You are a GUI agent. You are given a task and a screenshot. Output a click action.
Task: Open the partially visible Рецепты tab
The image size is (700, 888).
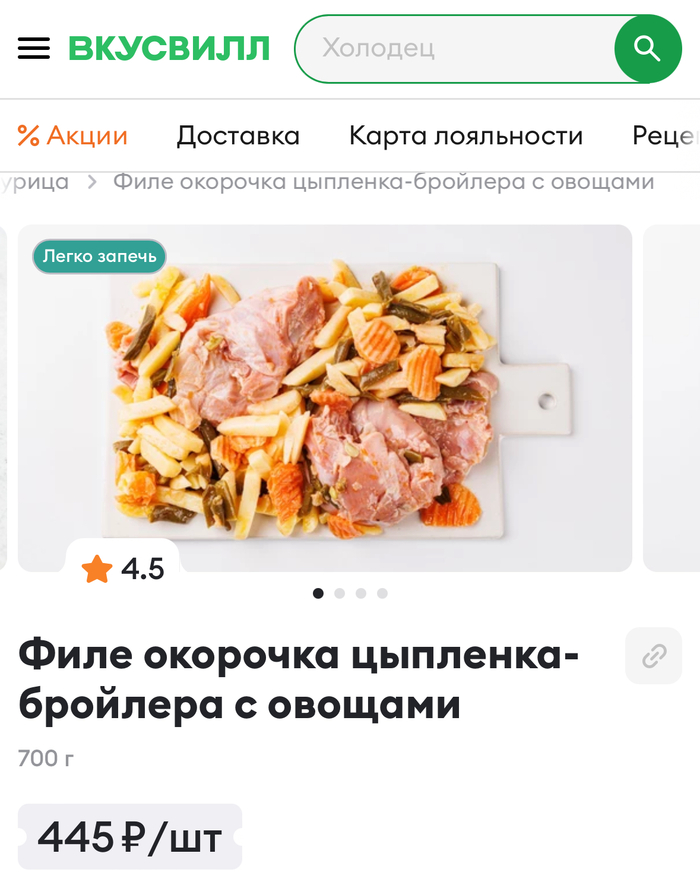tap(665, 136)
